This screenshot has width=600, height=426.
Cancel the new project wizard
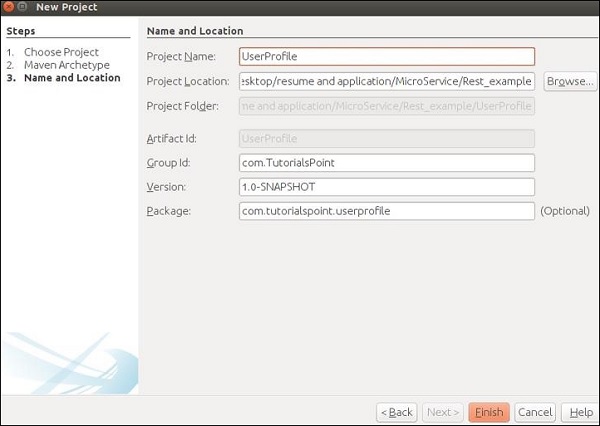point(535,412)
